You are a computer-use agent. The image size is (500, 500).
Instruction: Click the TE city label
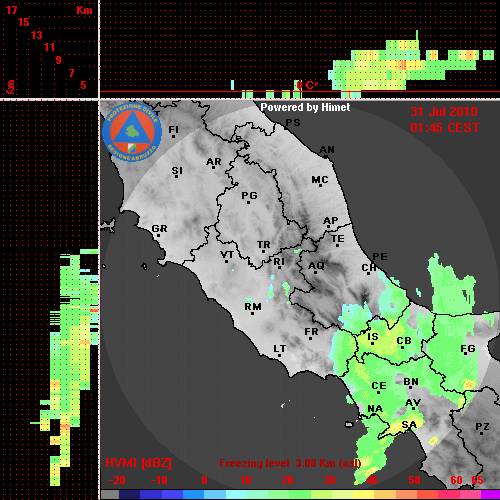tap(338, 240)
